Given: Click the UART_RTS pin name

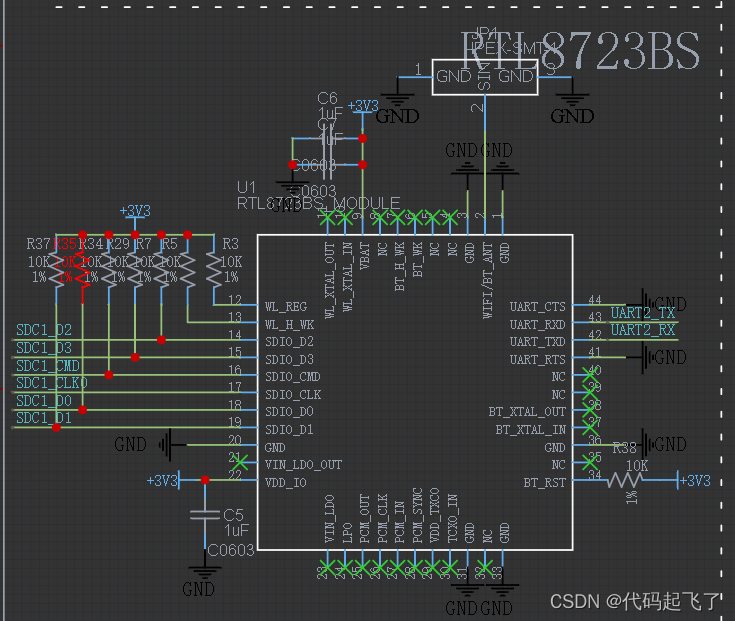Looking at the screenshot, I should tap(538, 360).
